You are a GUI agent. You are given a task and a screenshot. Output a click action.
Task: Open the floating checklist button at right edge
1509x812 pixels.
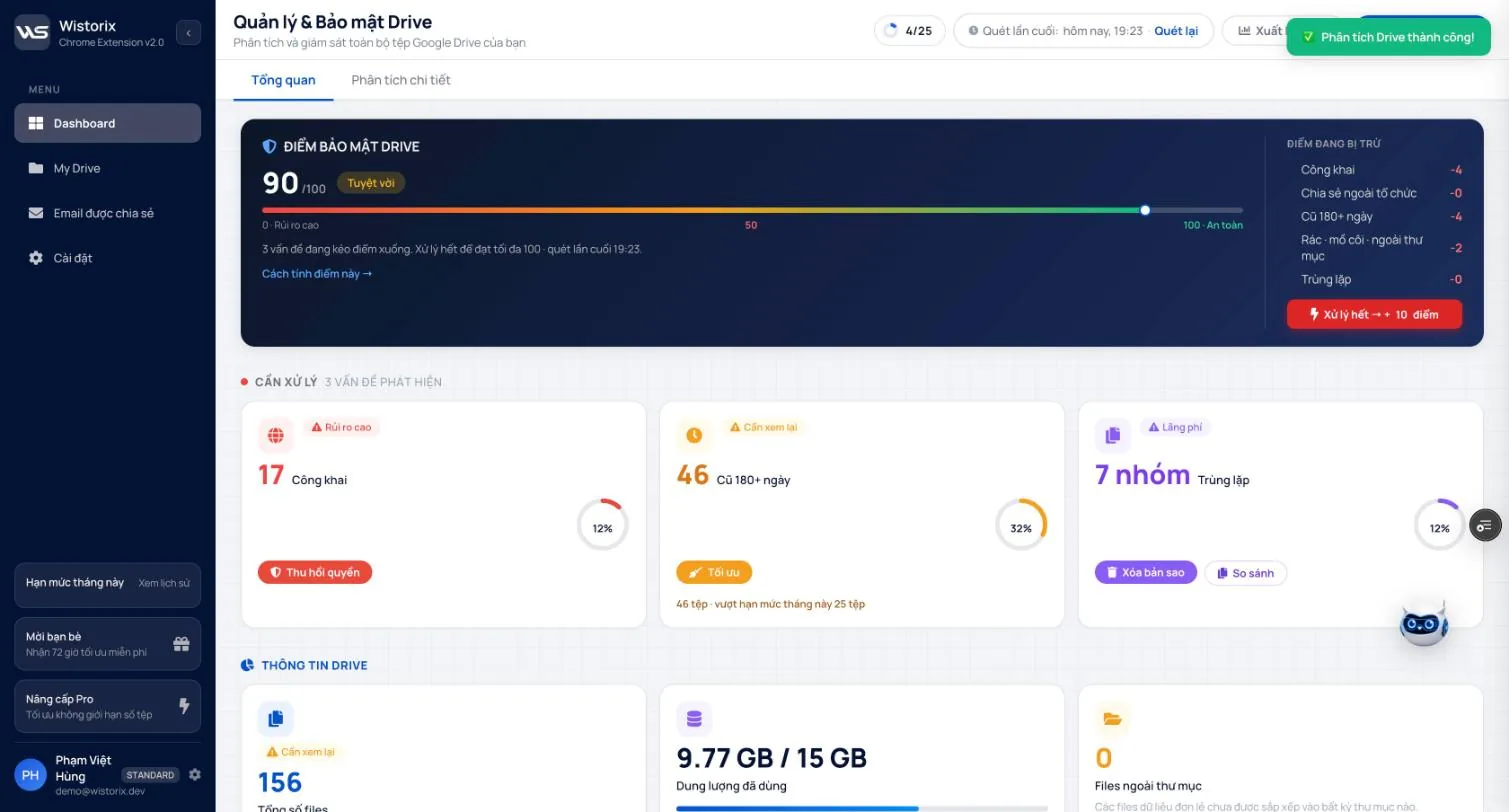point(1485,525)
